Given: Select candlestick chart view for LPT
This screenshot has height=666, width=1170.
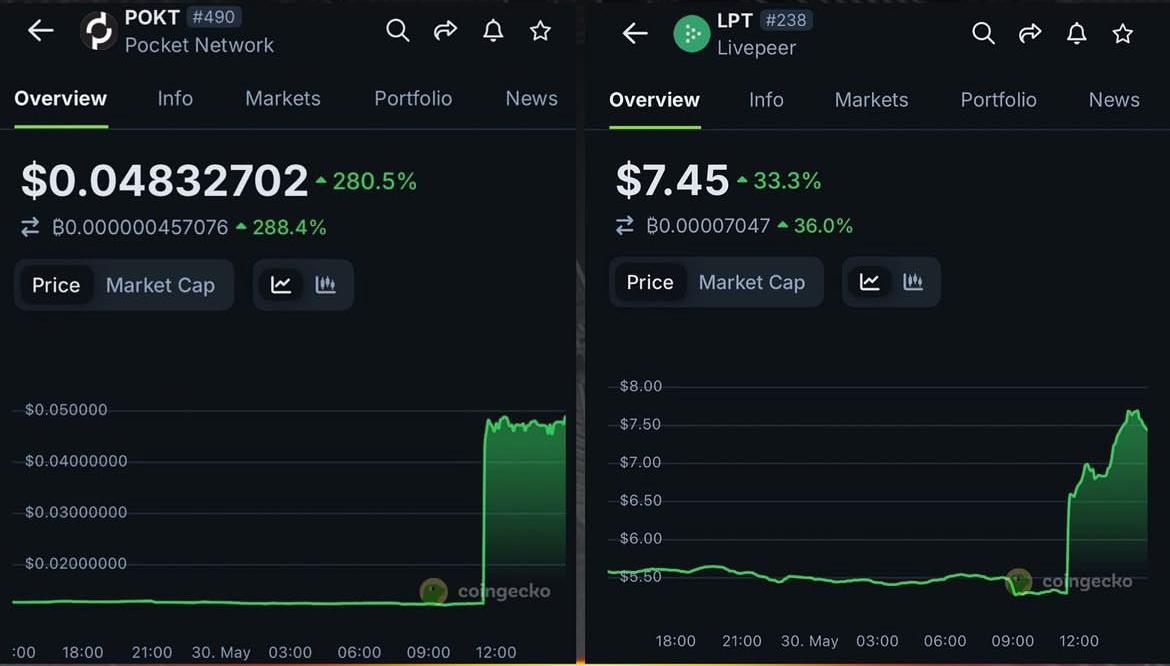Looking at the screenshot, I should [913, 282].
